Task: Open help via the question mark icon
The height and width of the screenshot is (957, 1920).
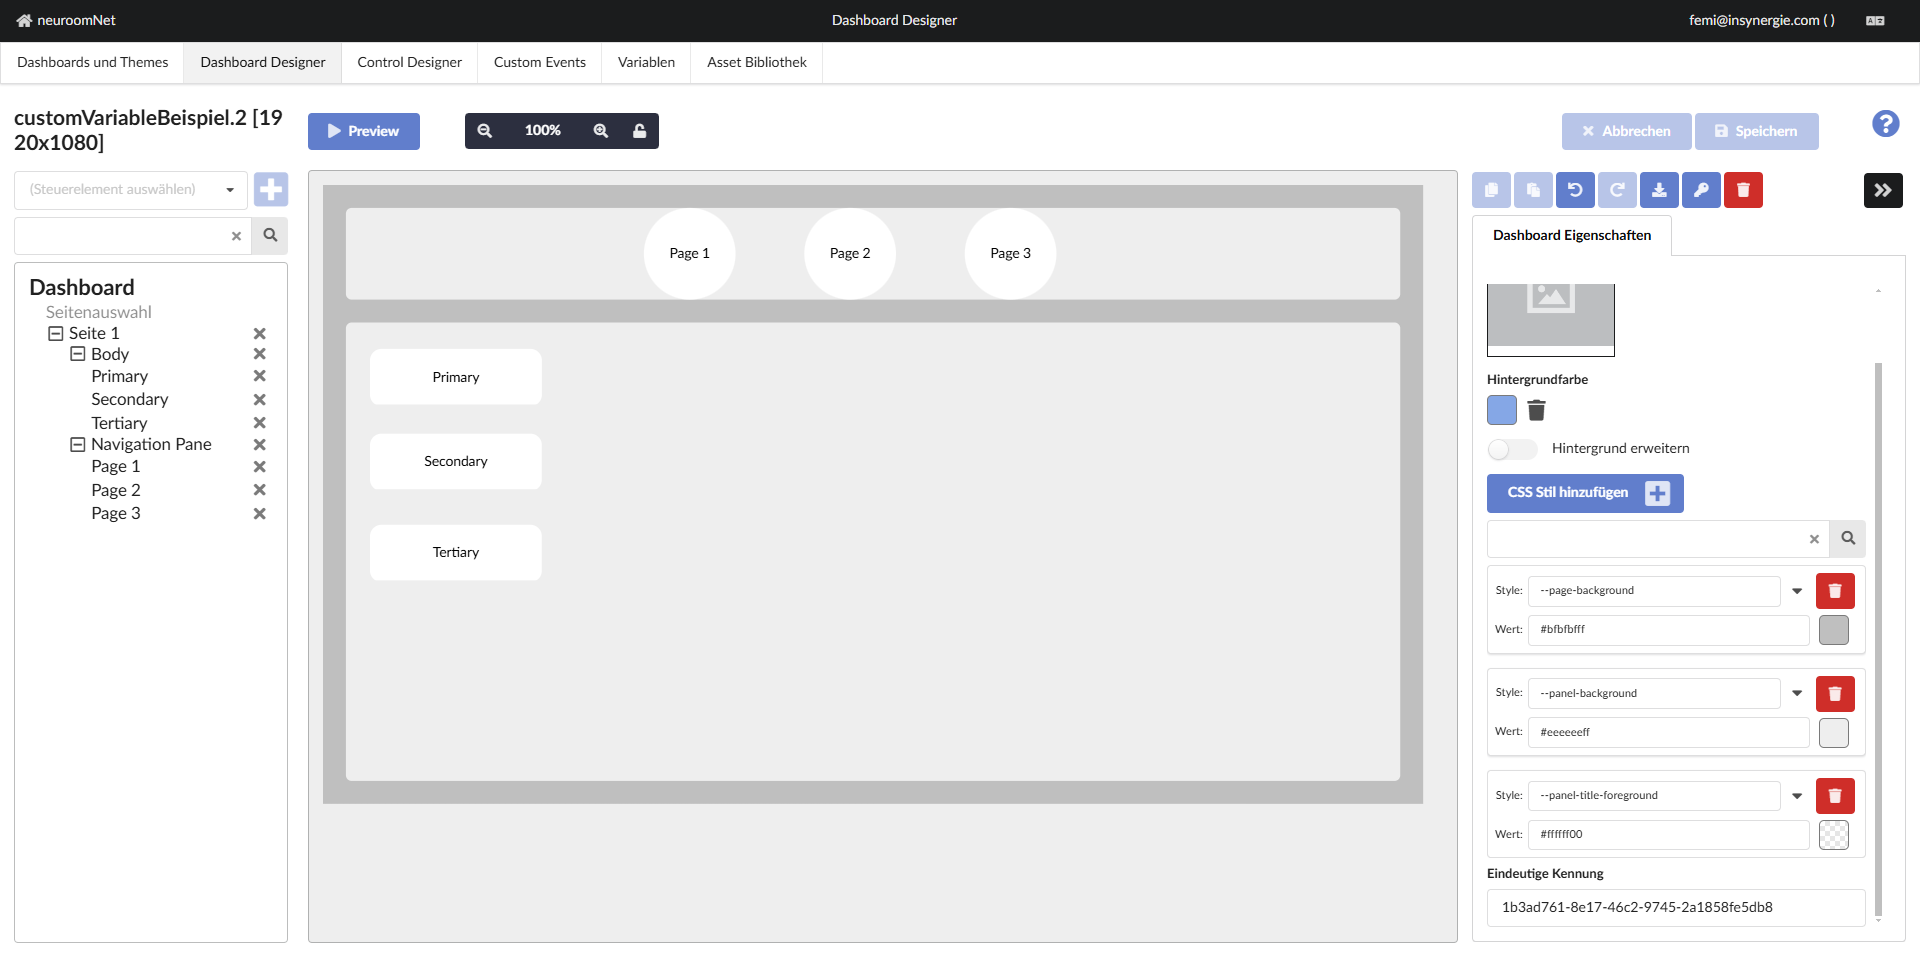Action: pos(1885,124)
